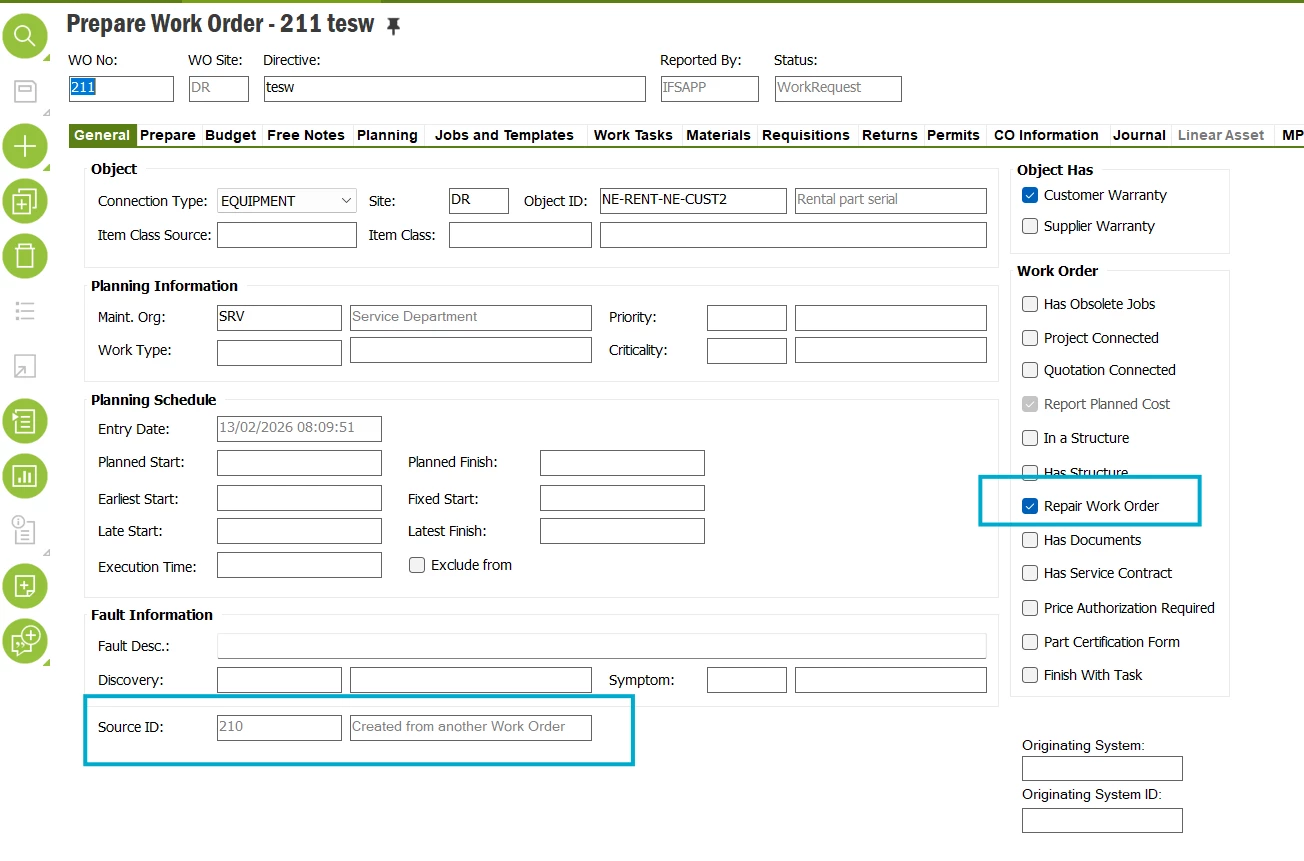Open the Permits tab
Screen dimensions: 1304x861
coord(953,135)
